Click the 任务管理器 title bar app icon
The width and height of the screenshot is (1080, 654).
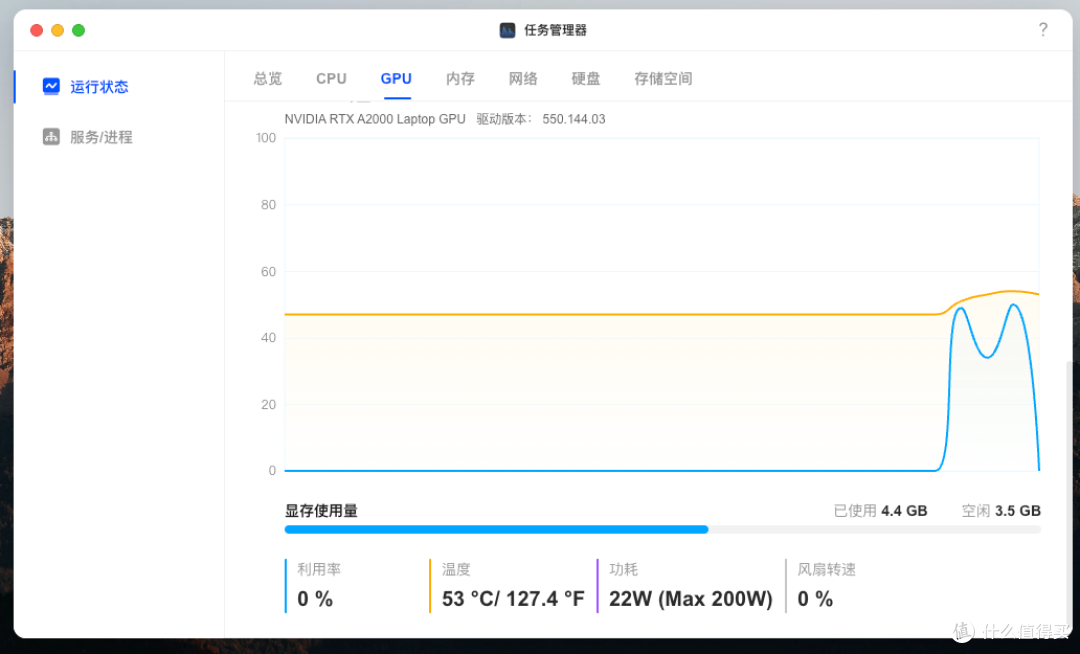pyautogui.click(x=507, y=30)
